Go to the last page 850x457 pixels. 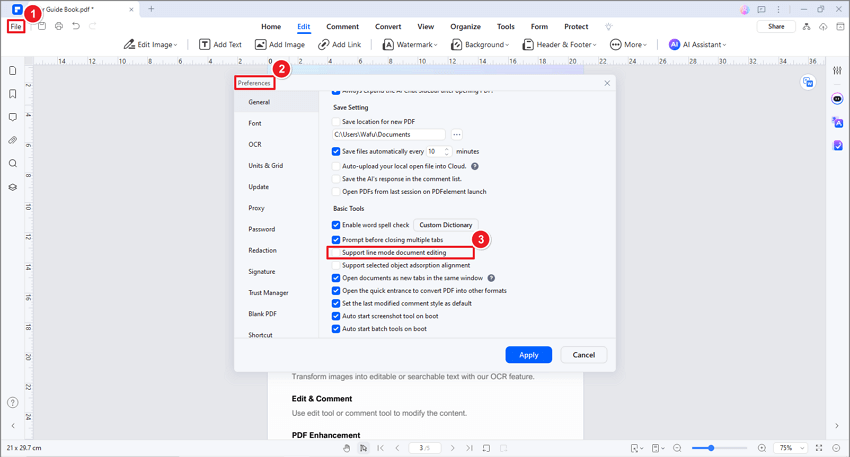469,448
